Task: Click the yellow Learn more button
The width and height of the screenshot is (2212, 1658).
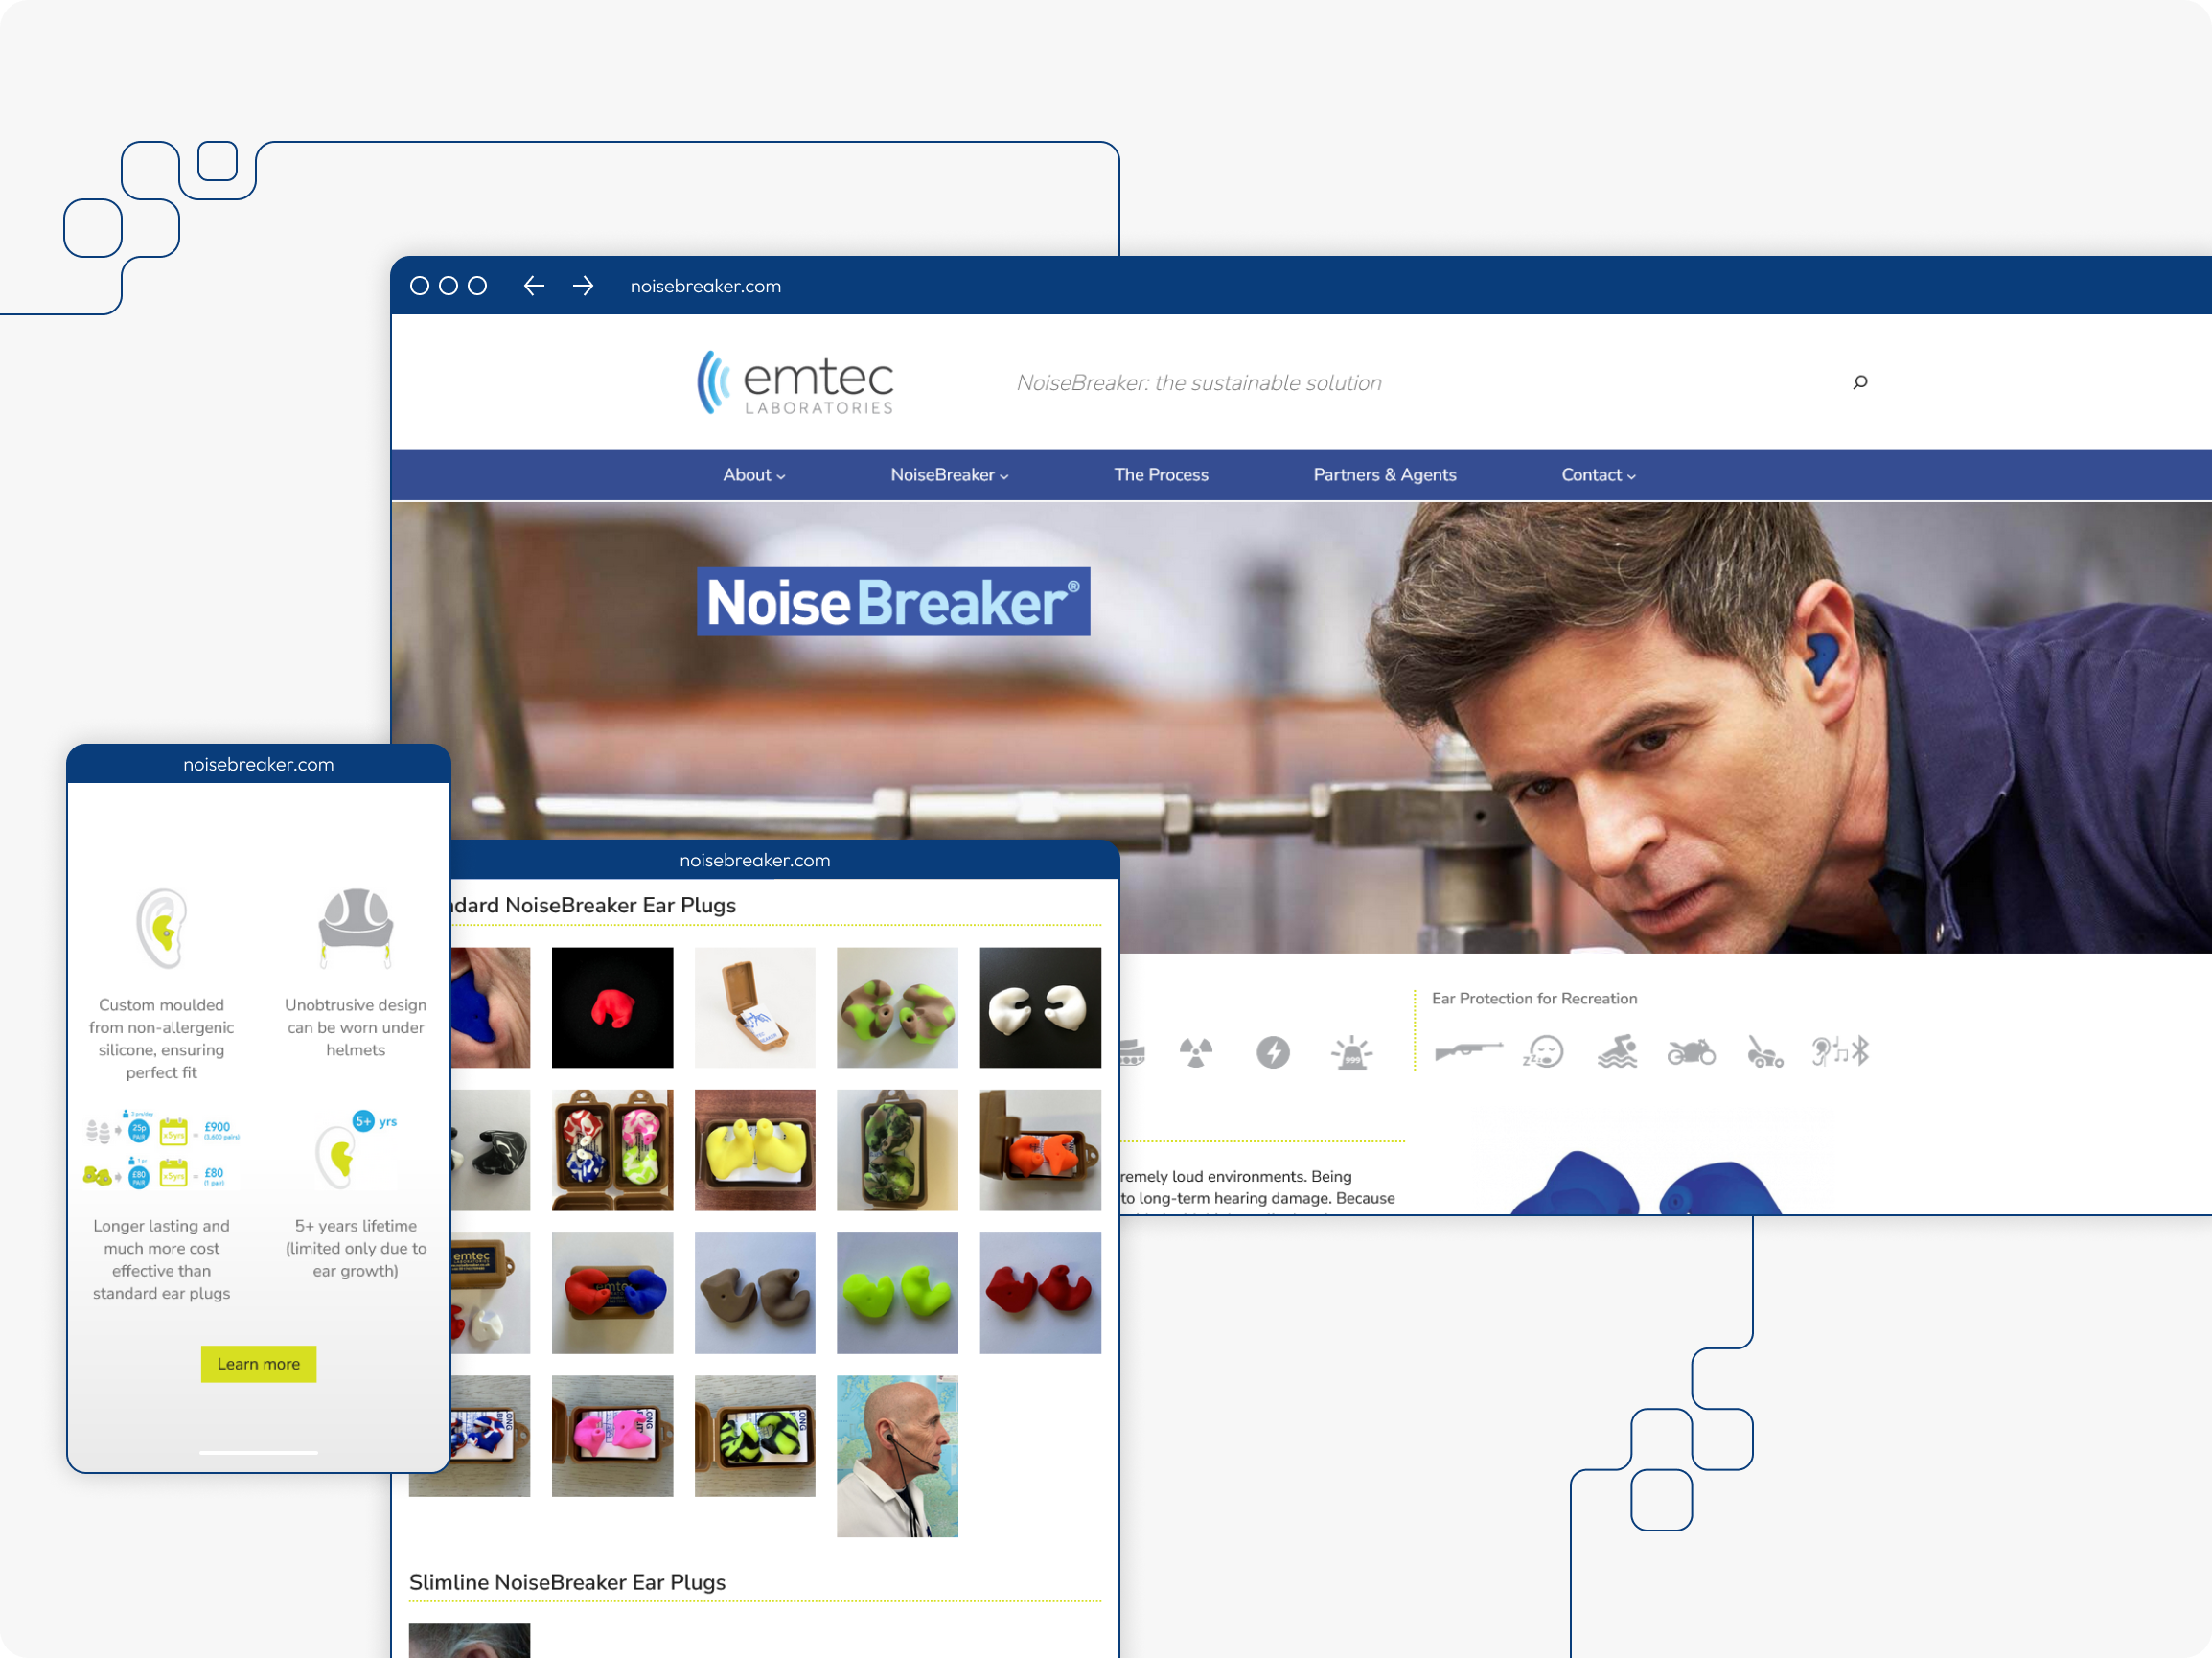Action: [258, 1364]
